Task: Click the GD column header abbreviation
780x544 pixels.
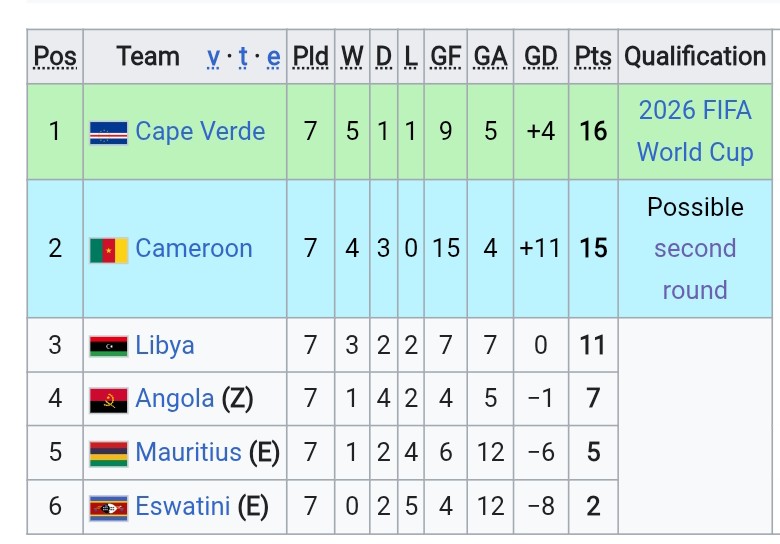Action: (x=541, y=56)
